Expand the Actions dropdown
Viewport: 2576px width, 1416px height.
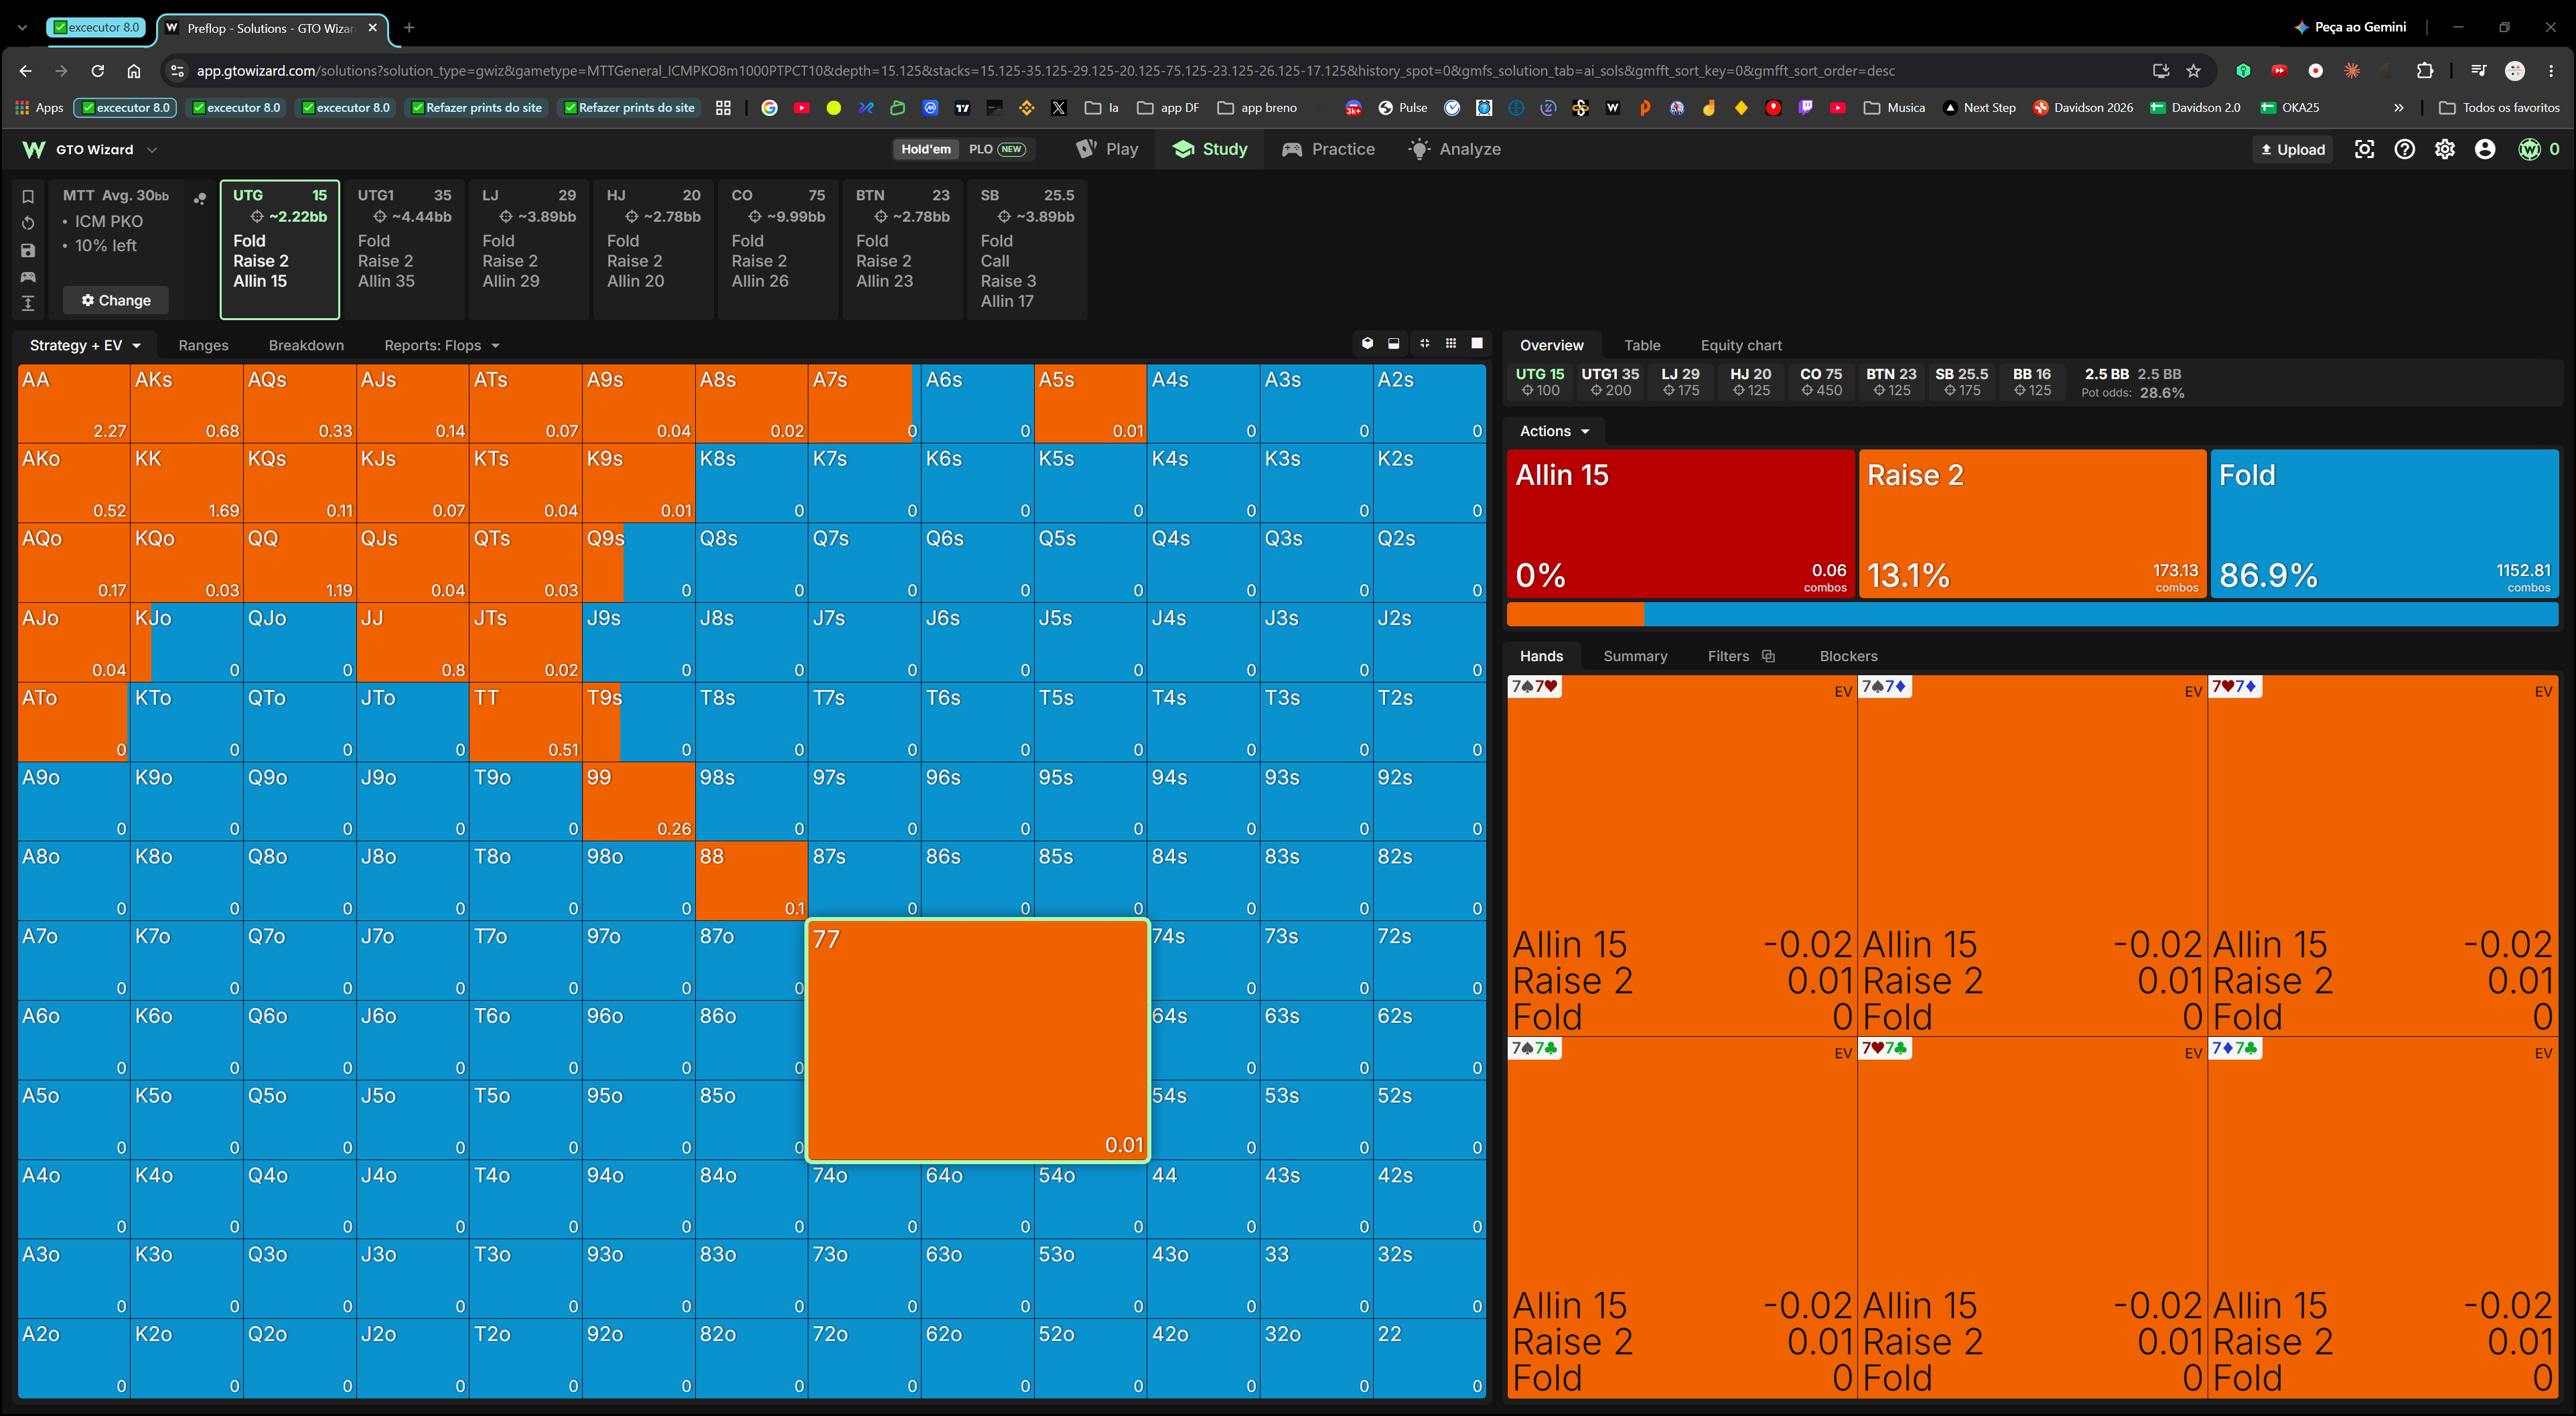pos(1554,431)
